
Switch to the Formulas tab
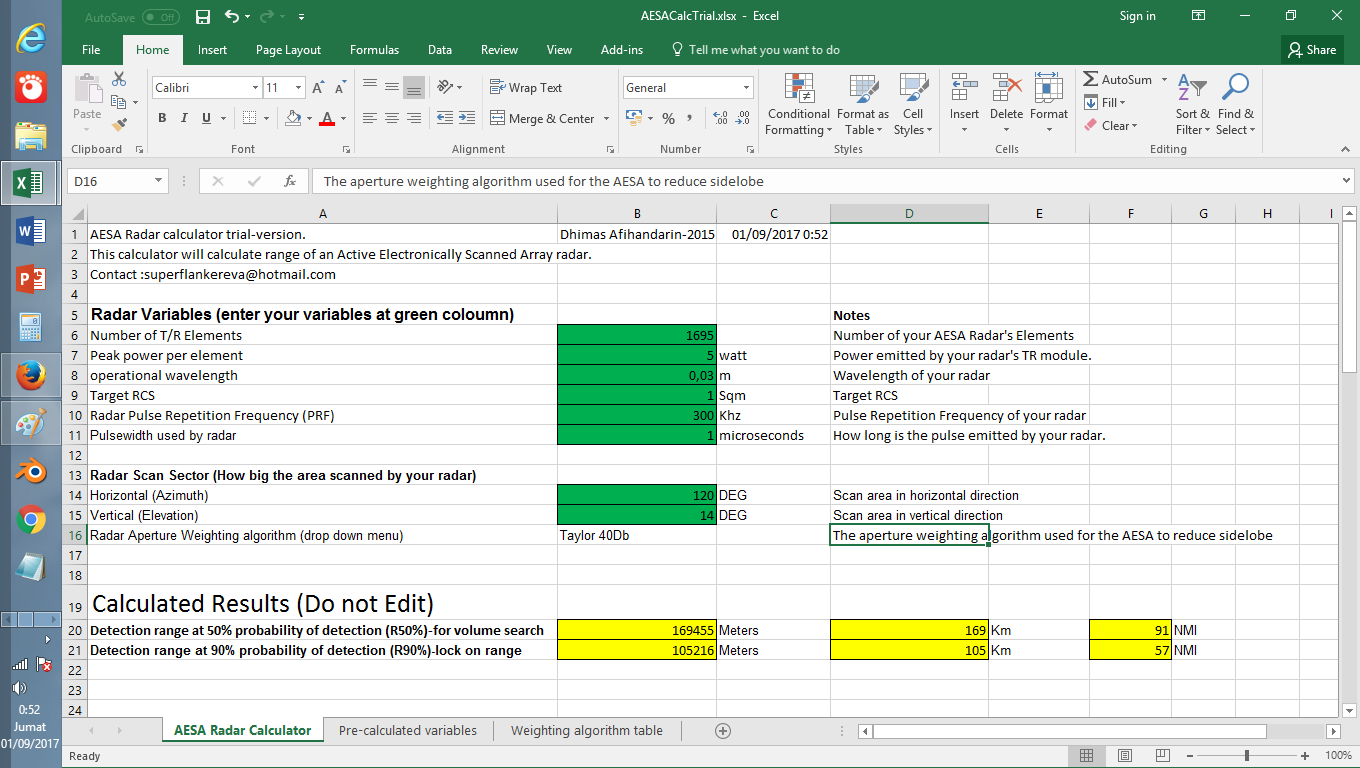pyautogui.click(x=374, y=50)
